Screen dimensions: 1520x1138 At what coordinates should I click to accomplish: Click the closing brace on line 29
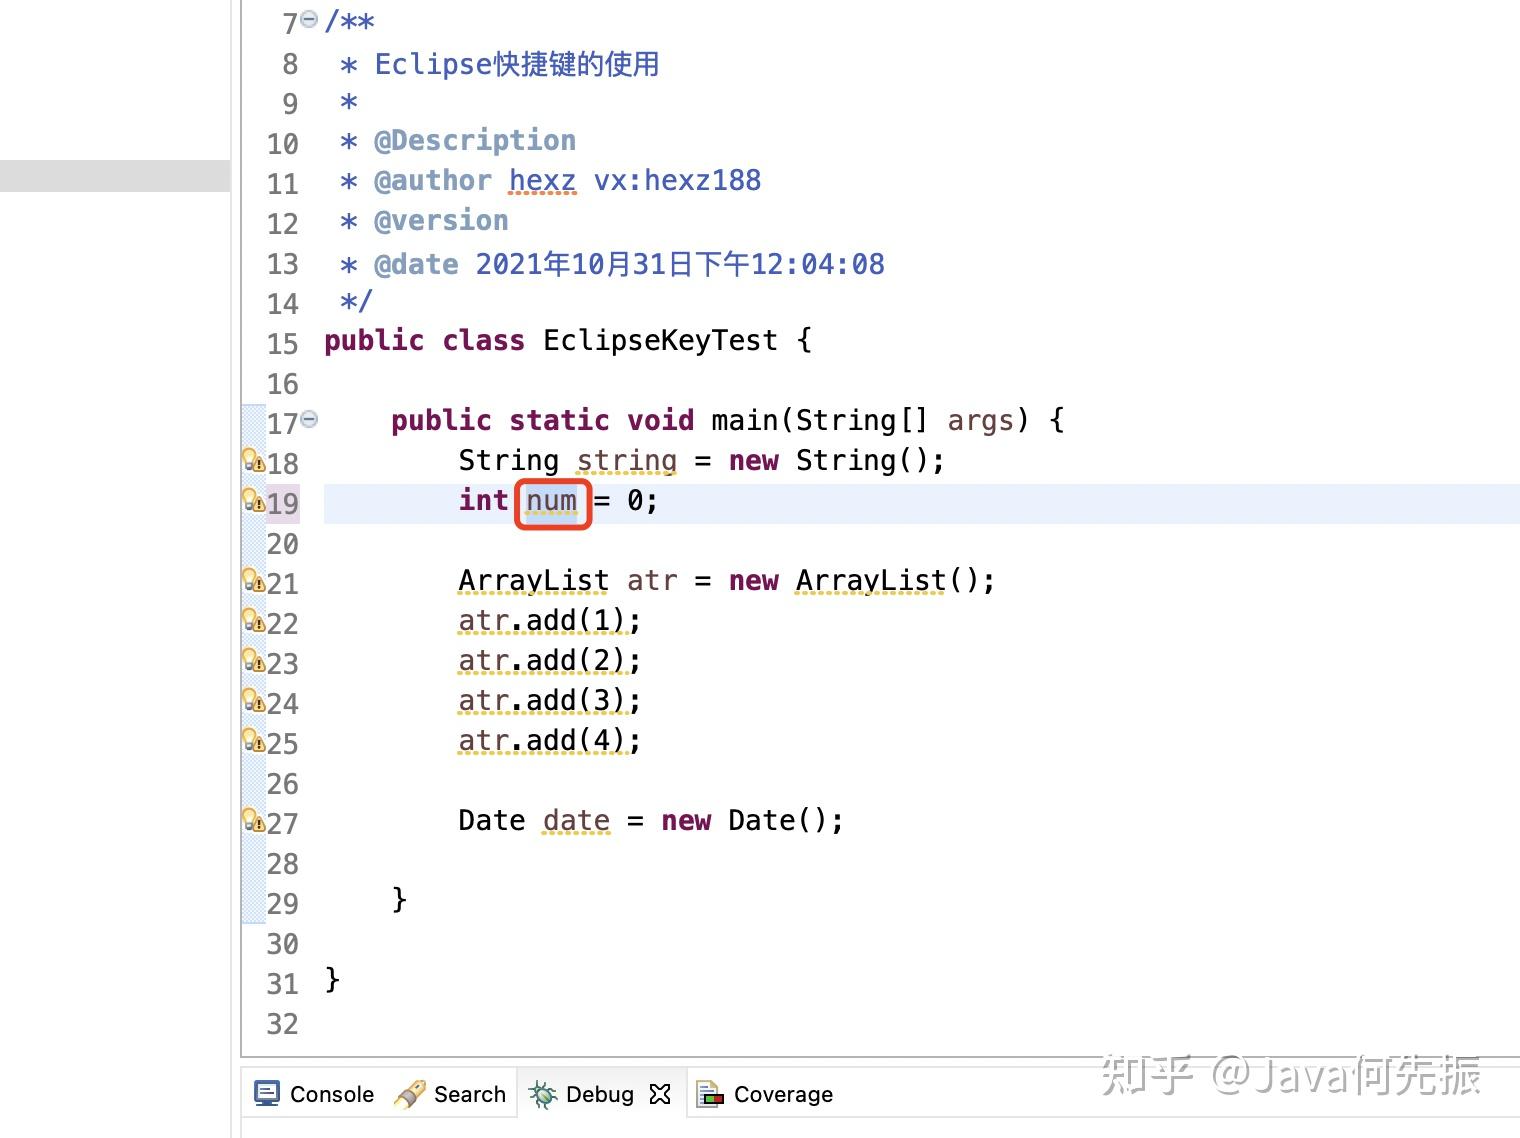click(x=399, y=900)
